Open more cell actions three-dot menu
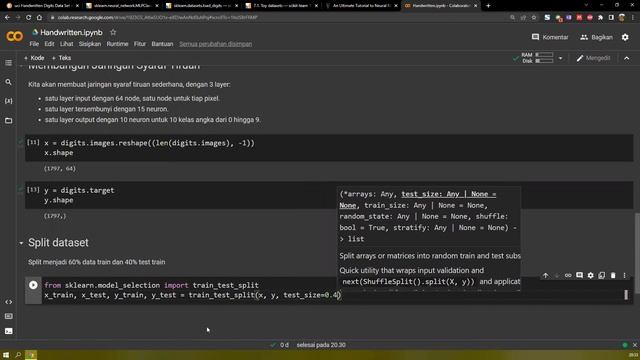The height and width of the screenshot is (360, 640). point(624,276)
